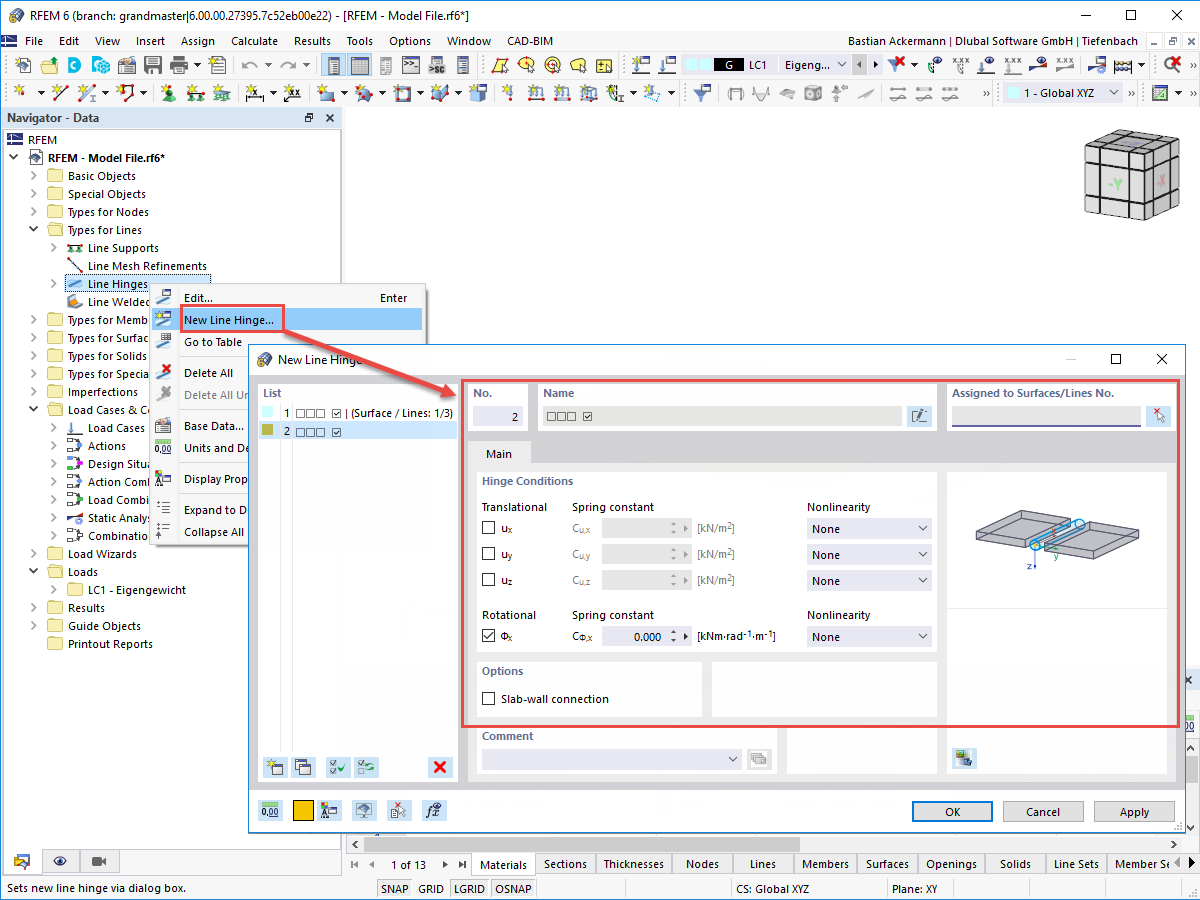Click the select surfaces pick icon
1200x900 pixels.
pyautogui.click(x=1158, y=416)
